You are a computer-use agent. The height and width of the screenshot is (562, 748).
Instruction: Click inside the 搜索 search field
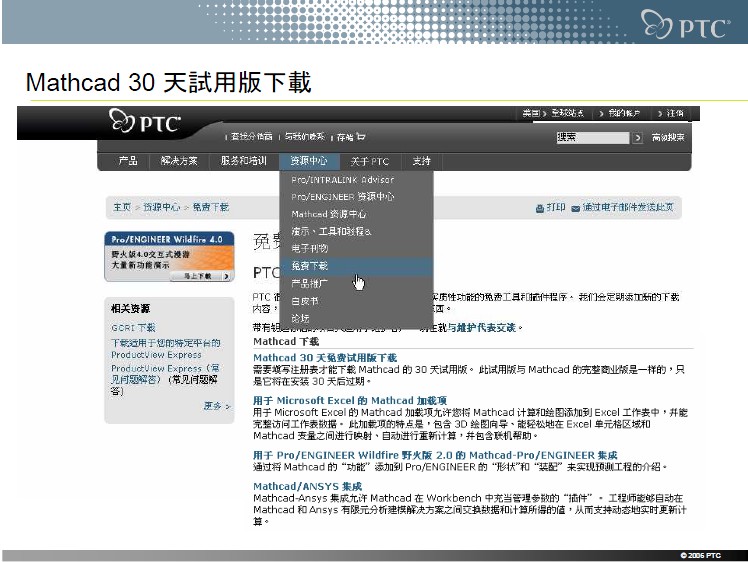(x=593, y=137)
